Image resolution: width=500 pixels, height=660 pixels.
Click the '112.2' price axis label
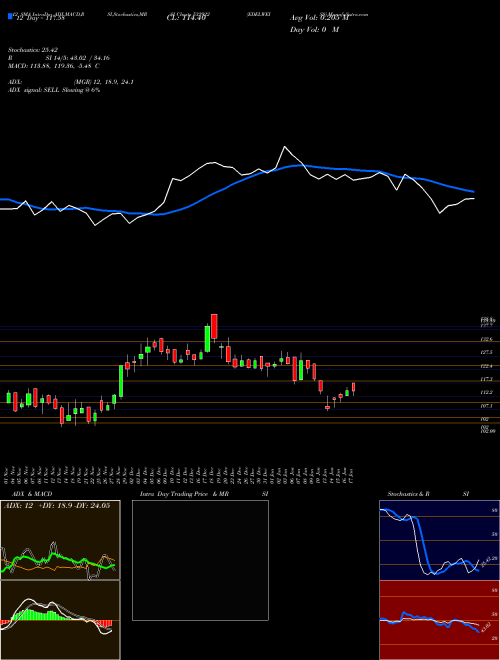(x=487, y=392)
